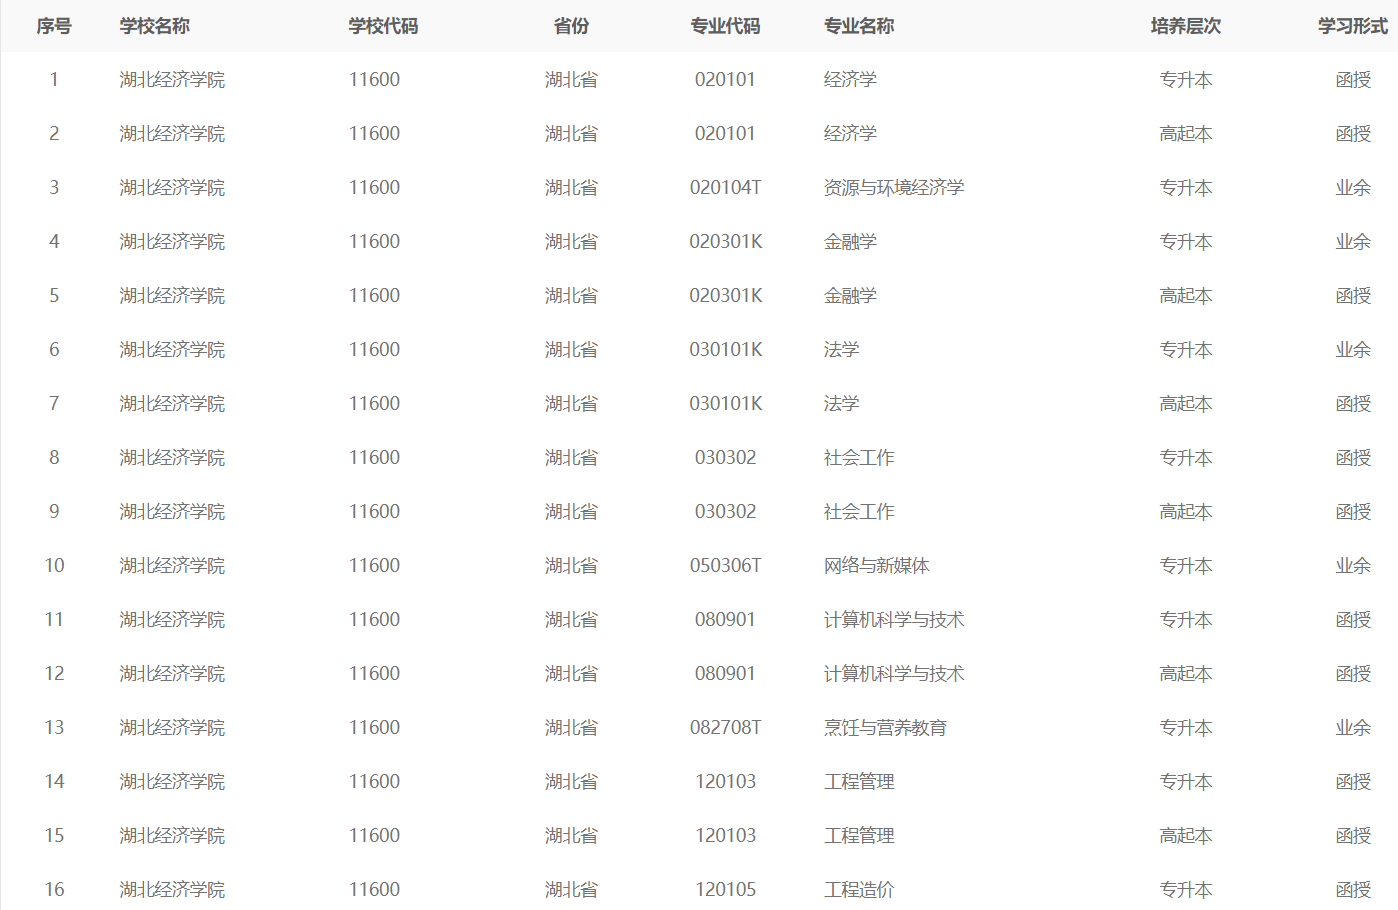Select the code 050306T

726,566
